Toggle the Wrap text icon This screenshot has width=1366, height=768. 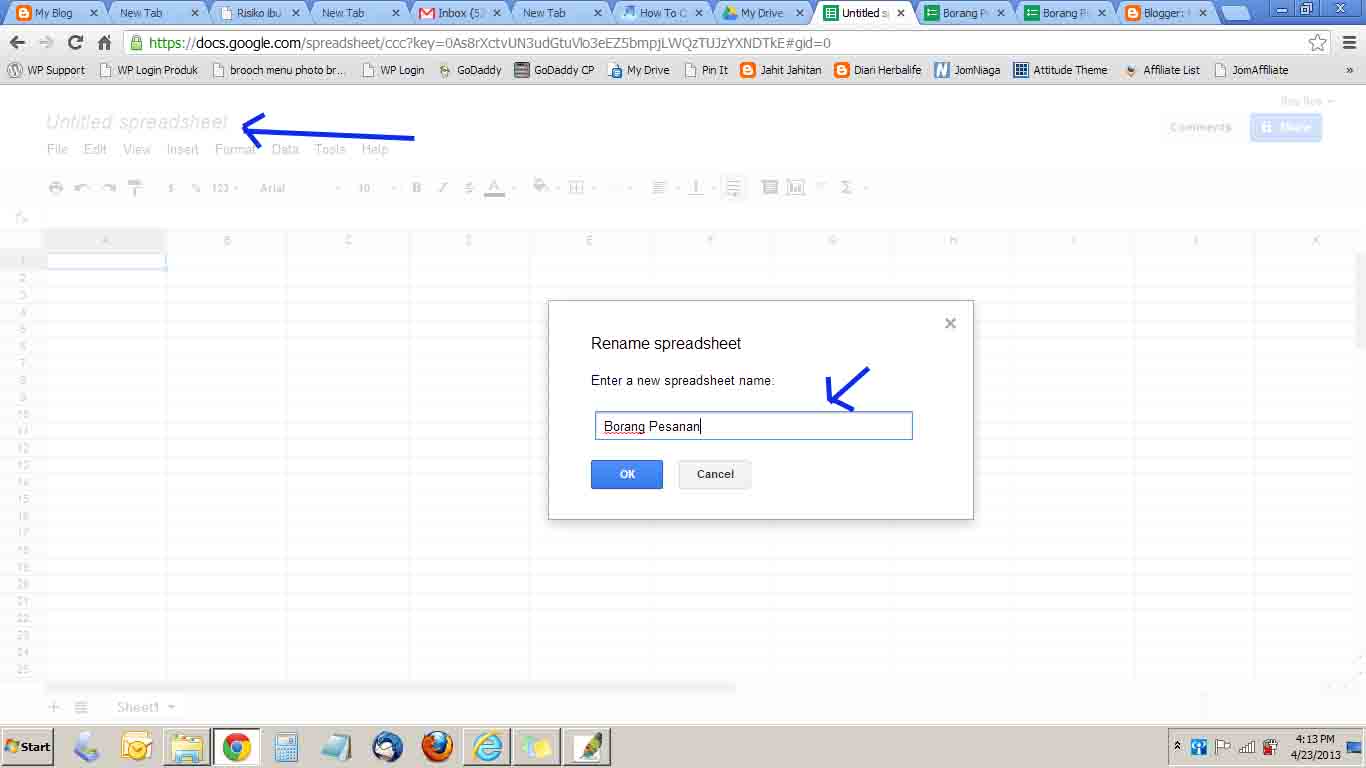733,188
